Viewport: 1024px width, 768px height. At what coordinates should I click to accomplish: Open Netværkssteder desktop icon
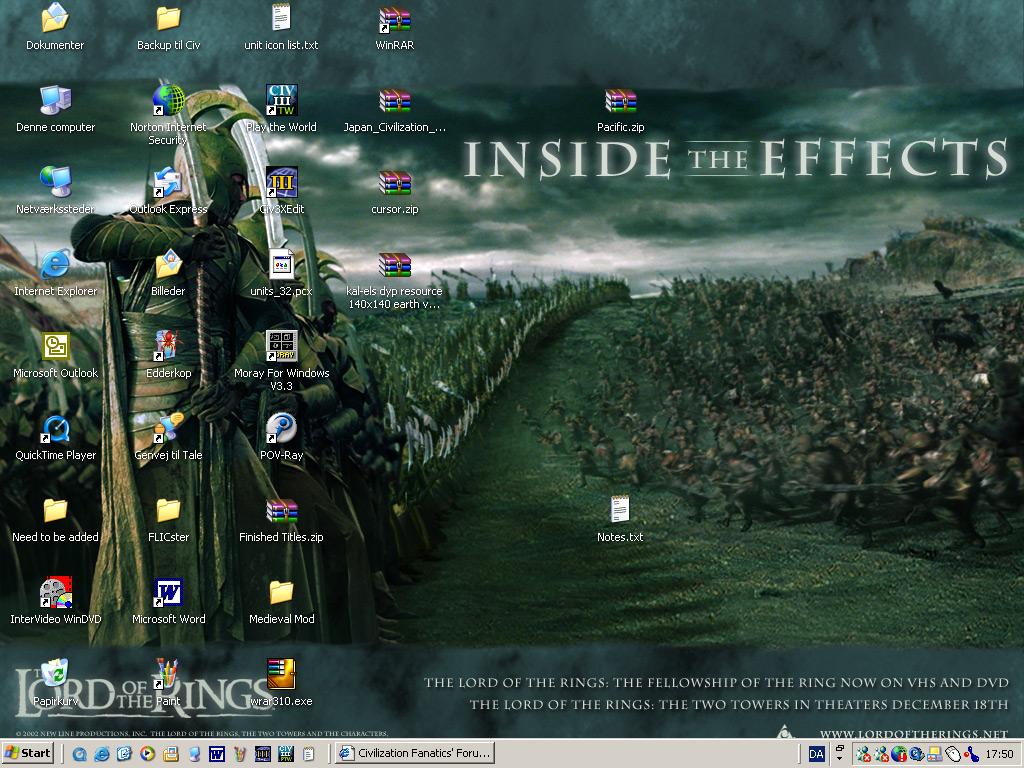[x=55, y=183]
